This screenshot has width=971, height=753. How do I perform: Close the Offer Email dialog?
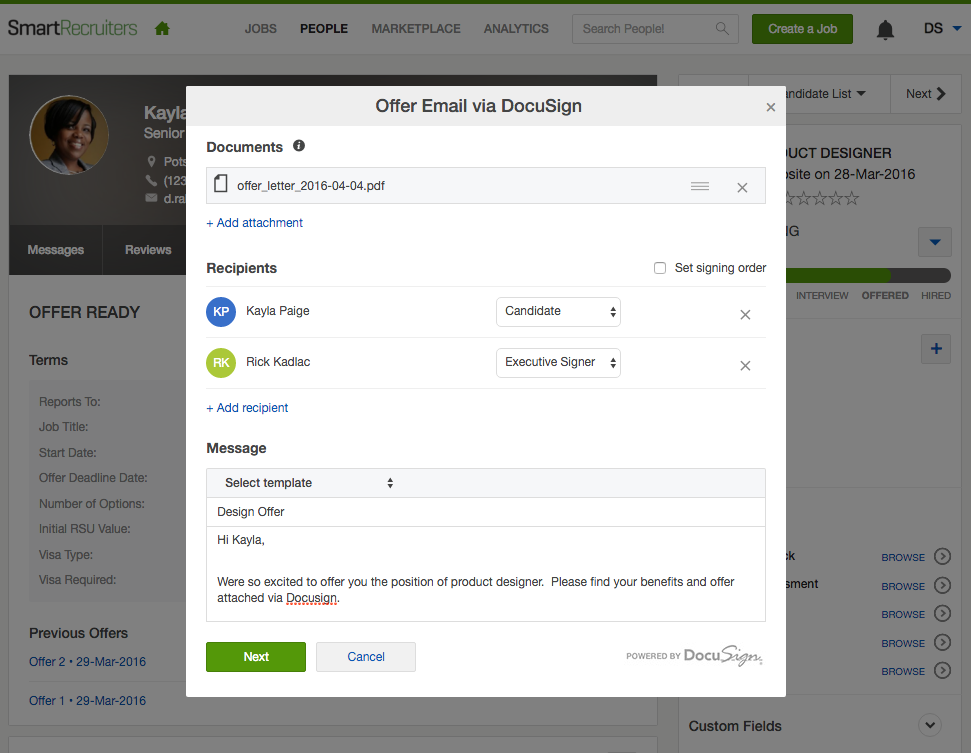[770, 107]
